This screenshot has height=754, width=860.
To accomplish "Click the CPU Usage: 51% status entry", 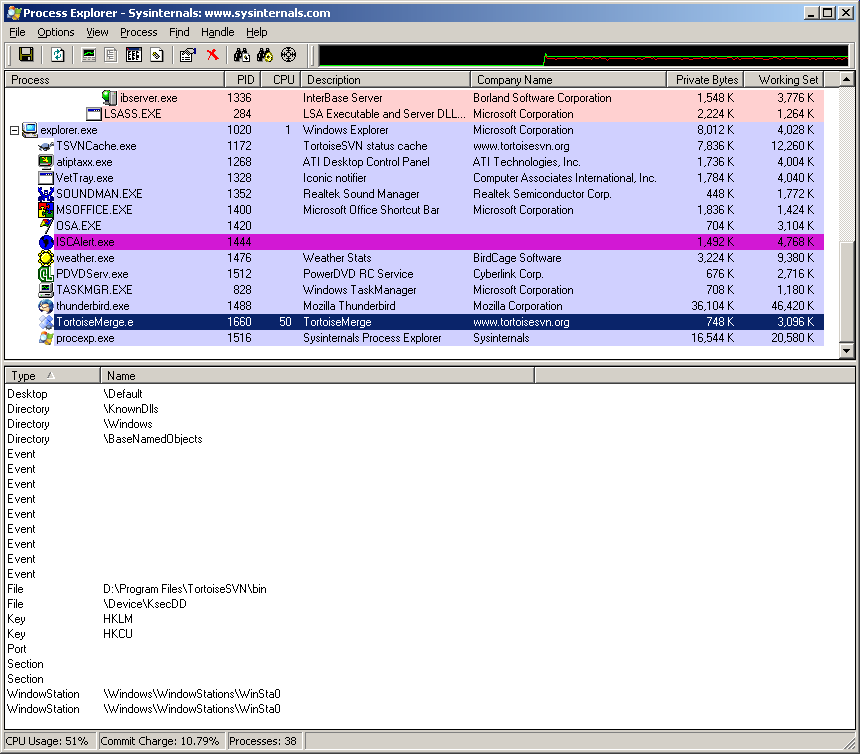I will pyautogui.click(x=49, y=741).
